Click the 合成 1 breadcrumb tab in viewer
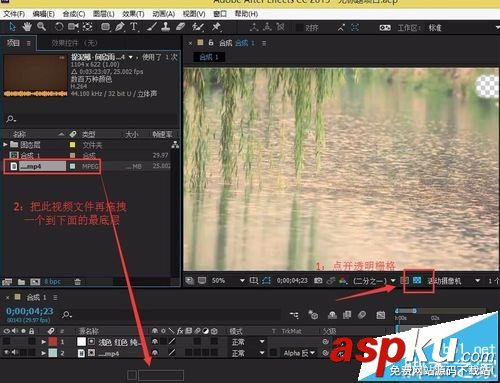 click(209, 57)
